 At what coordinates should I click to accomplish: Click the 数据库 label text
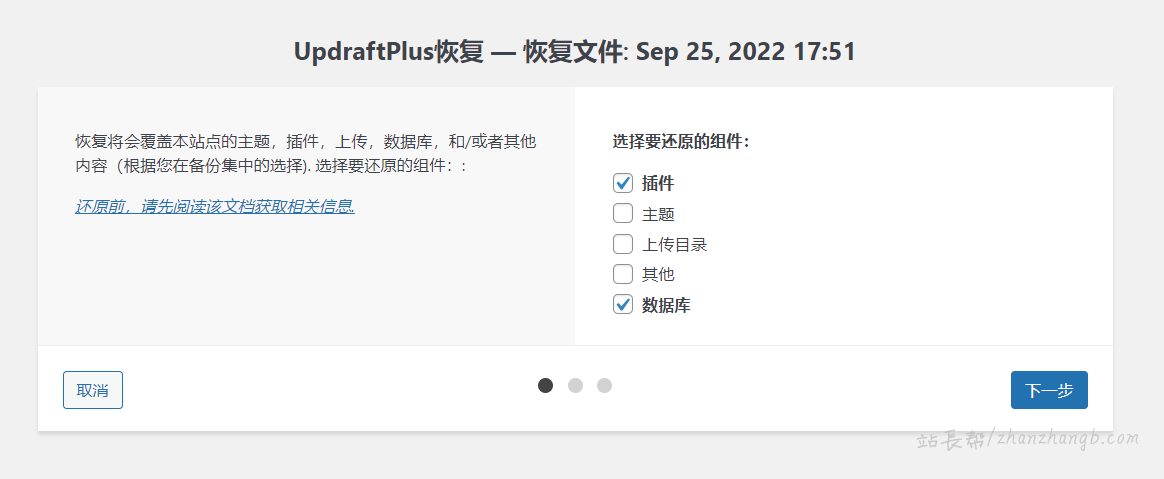pyautogui.click(x=666, y=305)
